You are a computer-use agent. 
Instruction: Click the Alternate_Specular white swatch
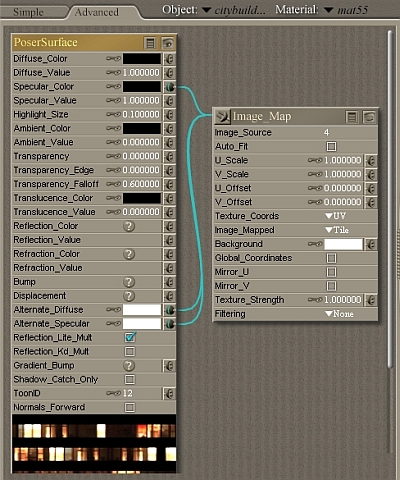[142, 324]
